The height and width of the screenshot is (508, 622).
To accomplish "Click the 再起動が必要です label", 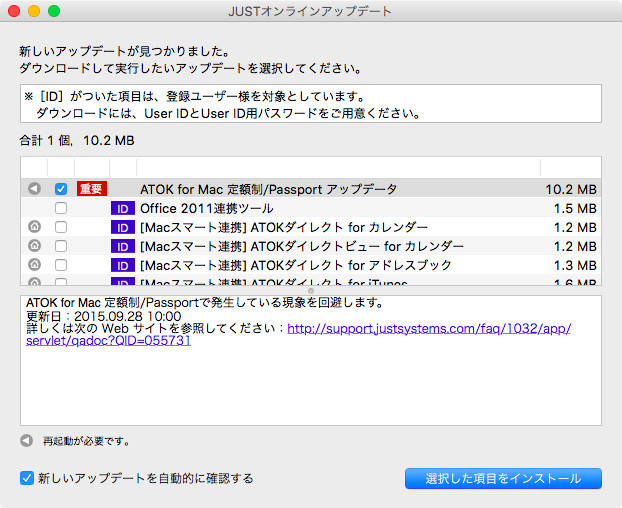I will coord(86,441).
